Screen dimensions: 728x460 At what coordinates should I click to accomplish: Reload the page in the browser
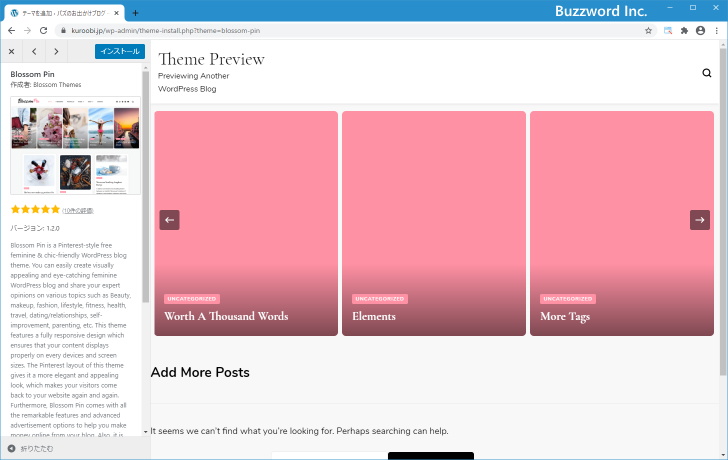44,31
